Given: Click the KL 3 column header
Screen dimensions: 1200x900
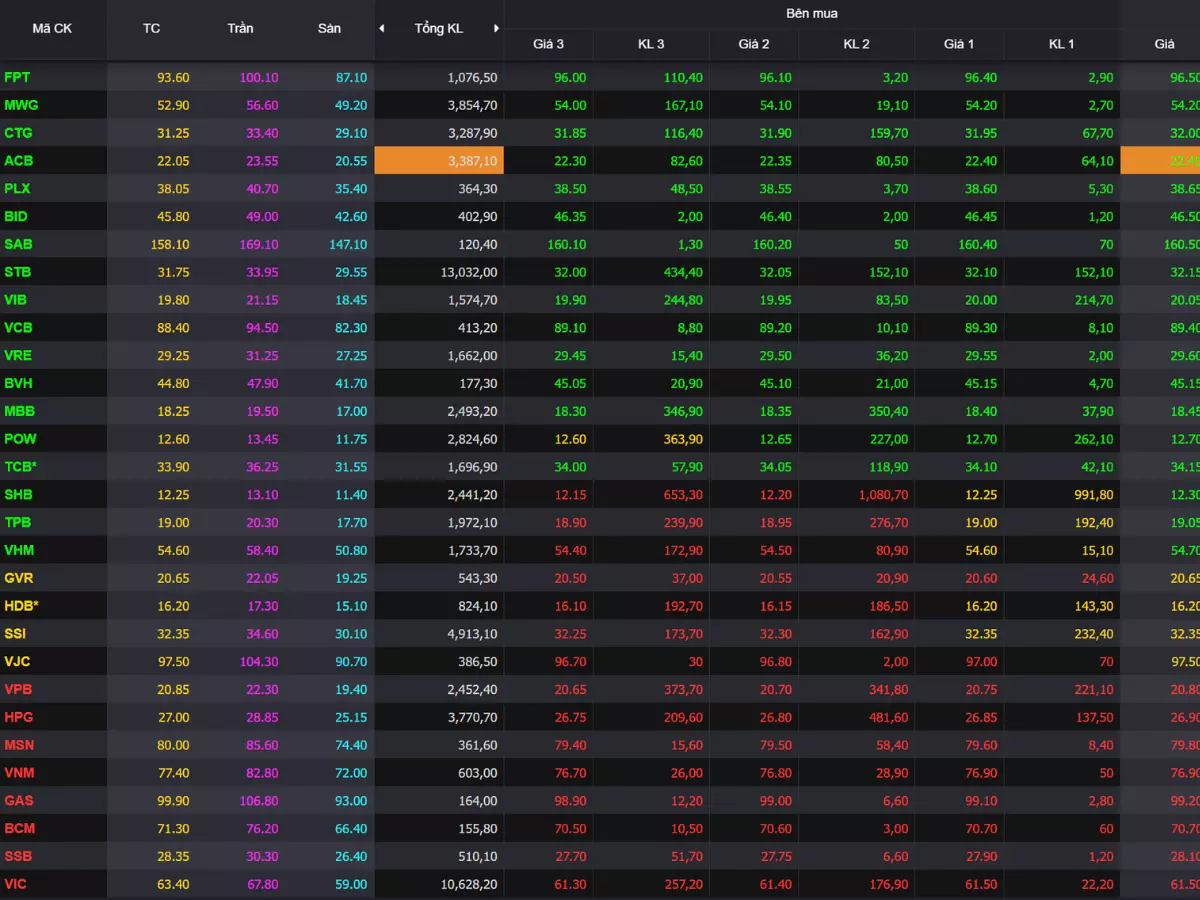Looking at the screenshot, I should click(651, 44).
